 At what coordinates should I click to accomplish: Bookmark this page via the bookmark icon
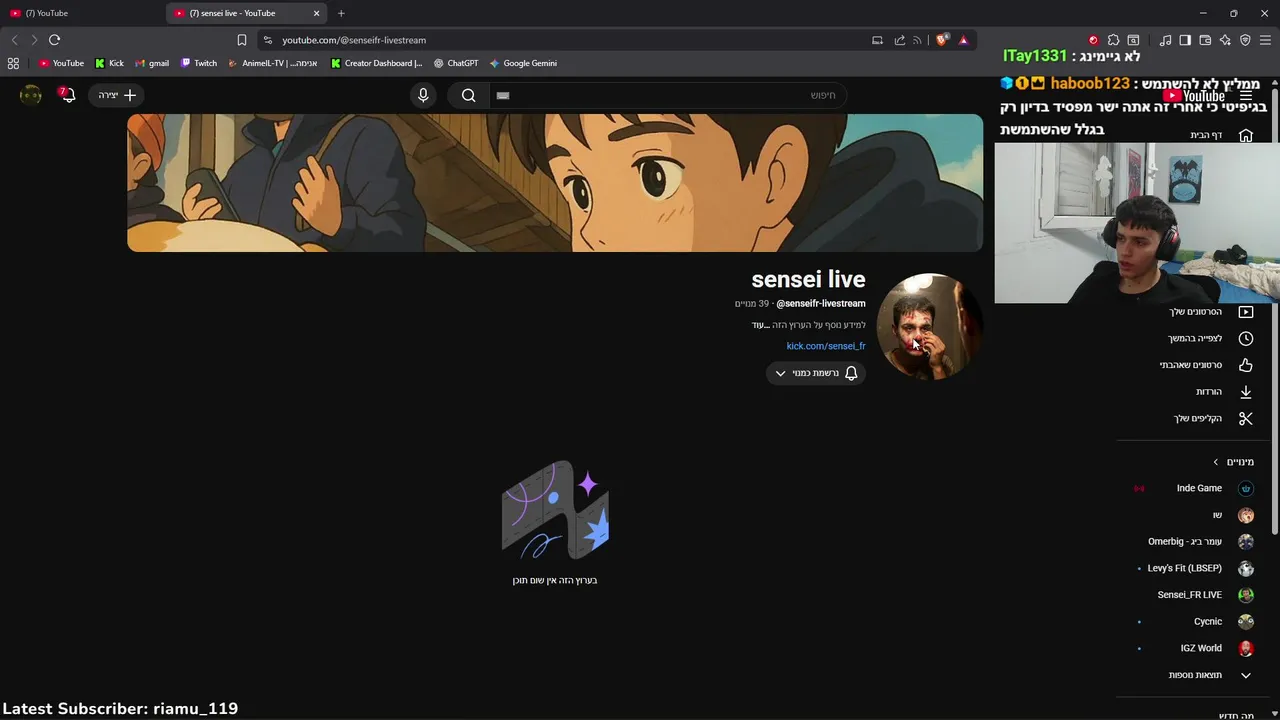241,40
